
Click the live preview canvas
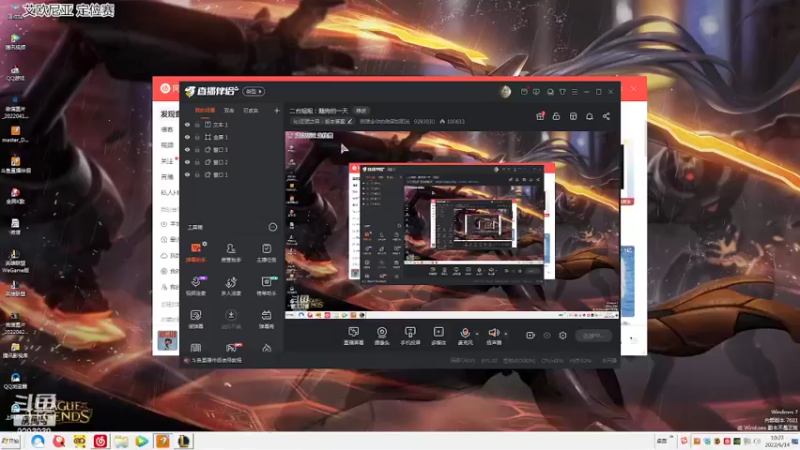click(452, 225)
